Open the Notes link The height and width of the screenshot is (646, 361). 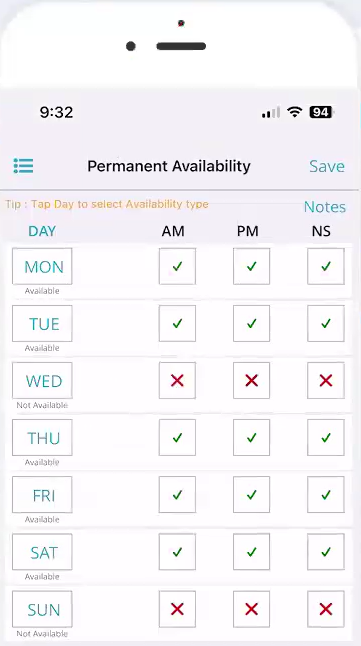click(325, 207)
